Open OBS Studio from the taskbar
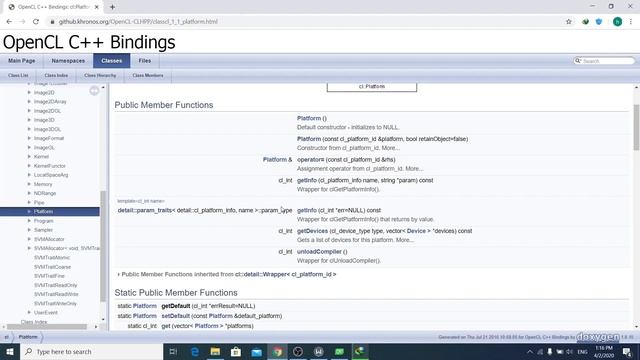This screenshot has height=360, width=640. pos(298,351)
